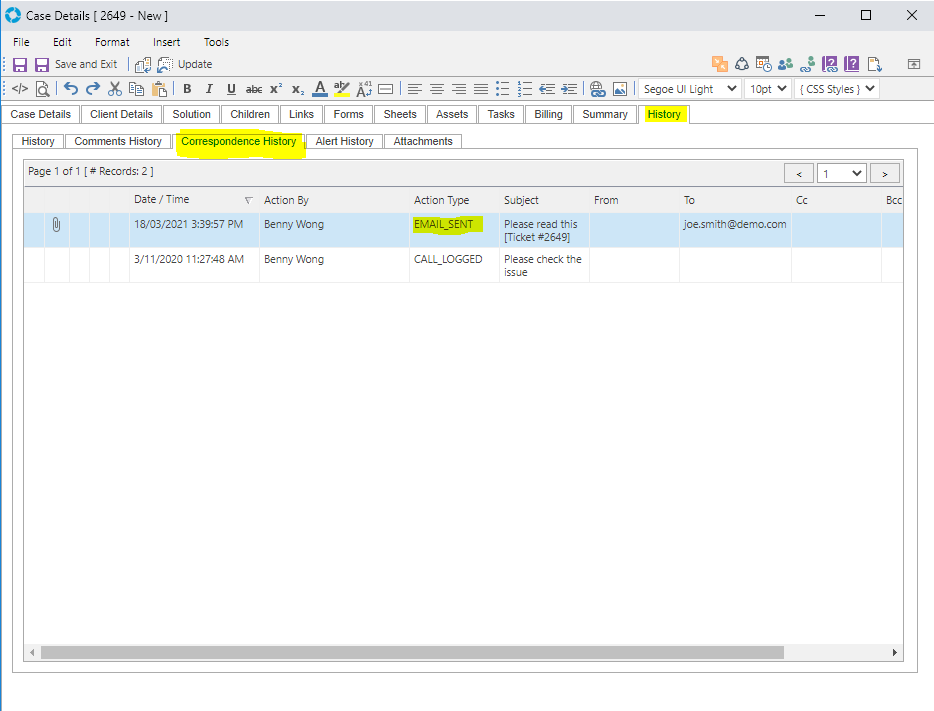Click the two-people group icon
The image size is (934, 711).
click(786, 64)
